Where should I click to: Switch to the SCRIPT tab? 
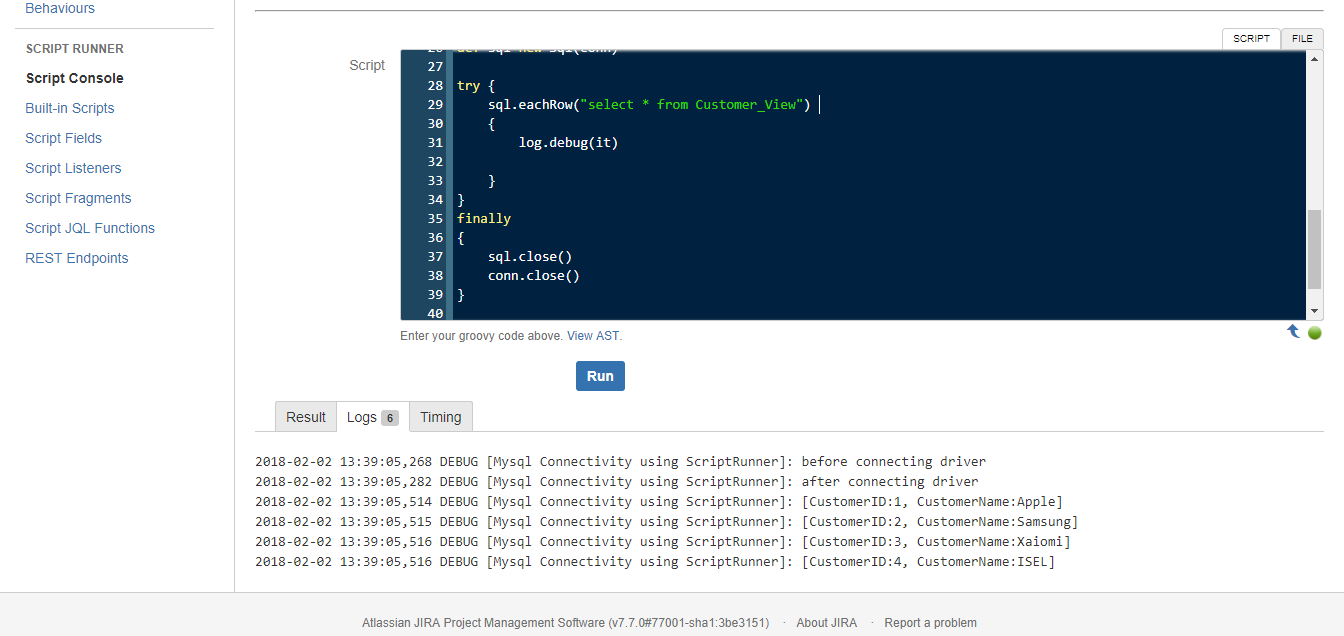(x=1251, y=38)
